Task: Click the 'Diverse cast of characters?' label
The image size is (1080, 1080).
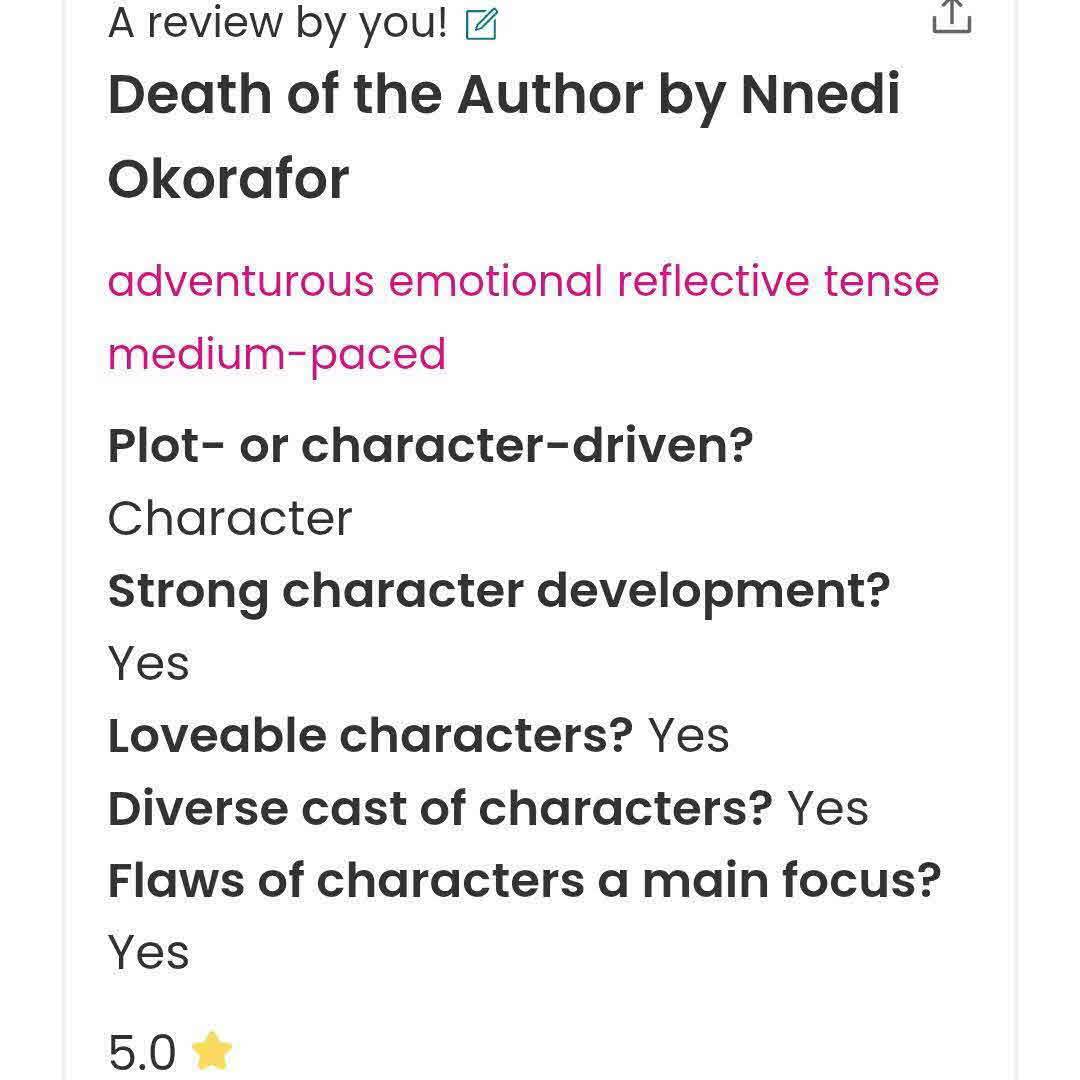Action: pos(440,808)
